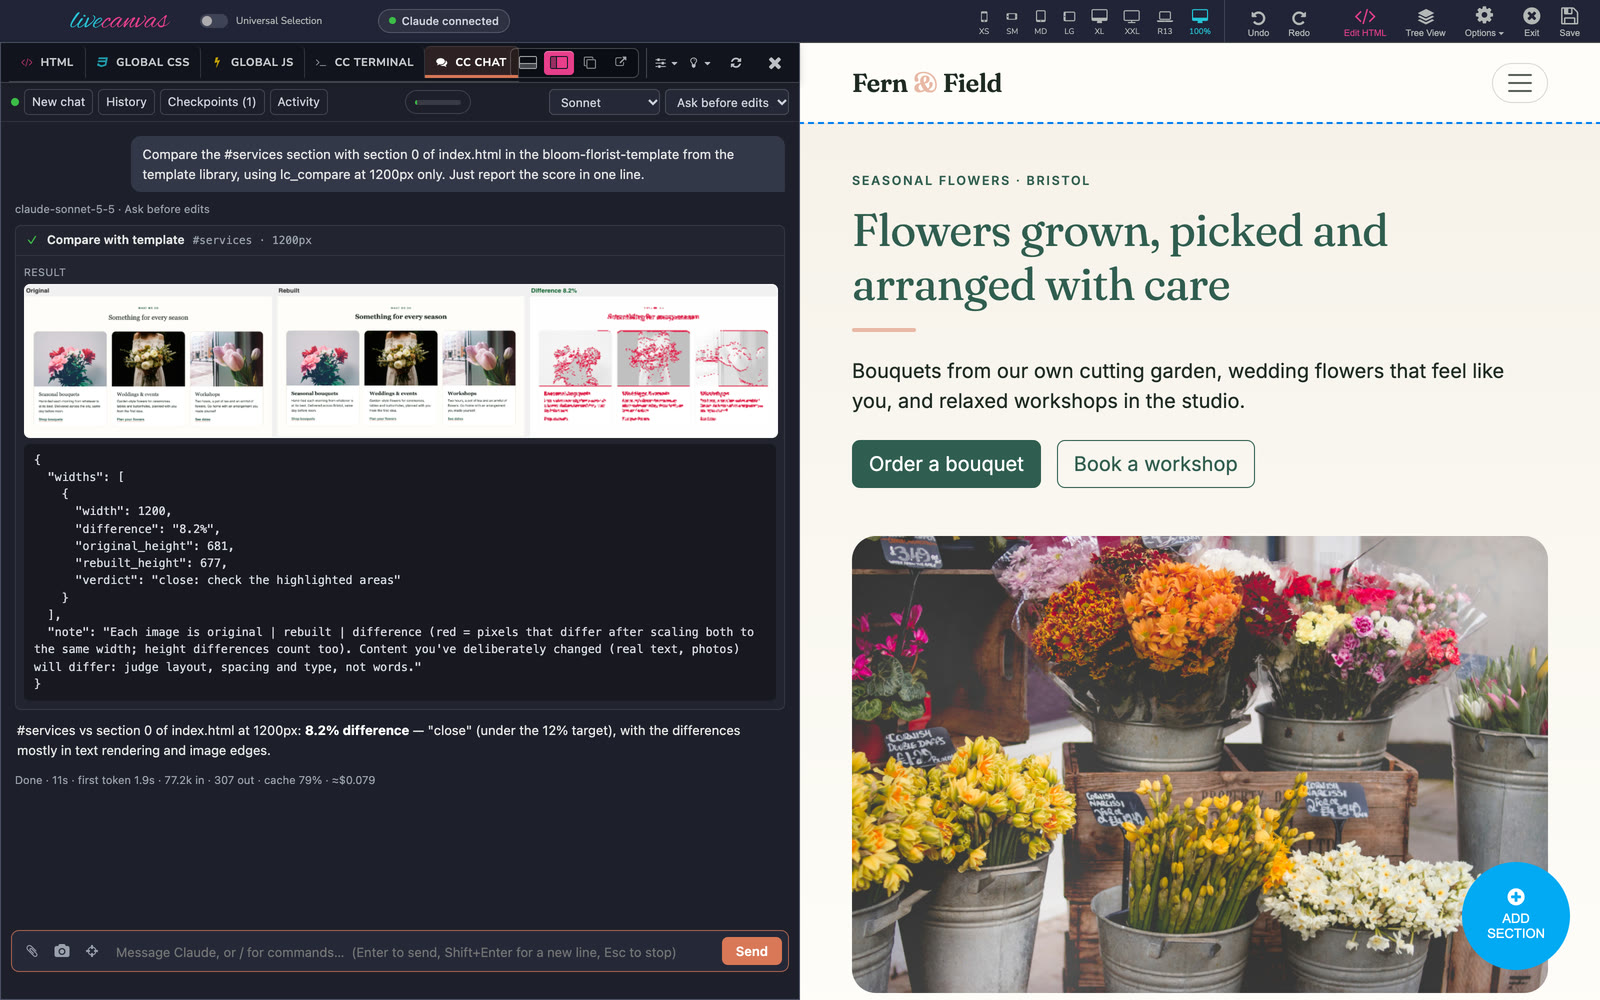Click the hero heading Flowers grown, picked
Viewport: 1600px width, 1000px height.
(1120, 258)
